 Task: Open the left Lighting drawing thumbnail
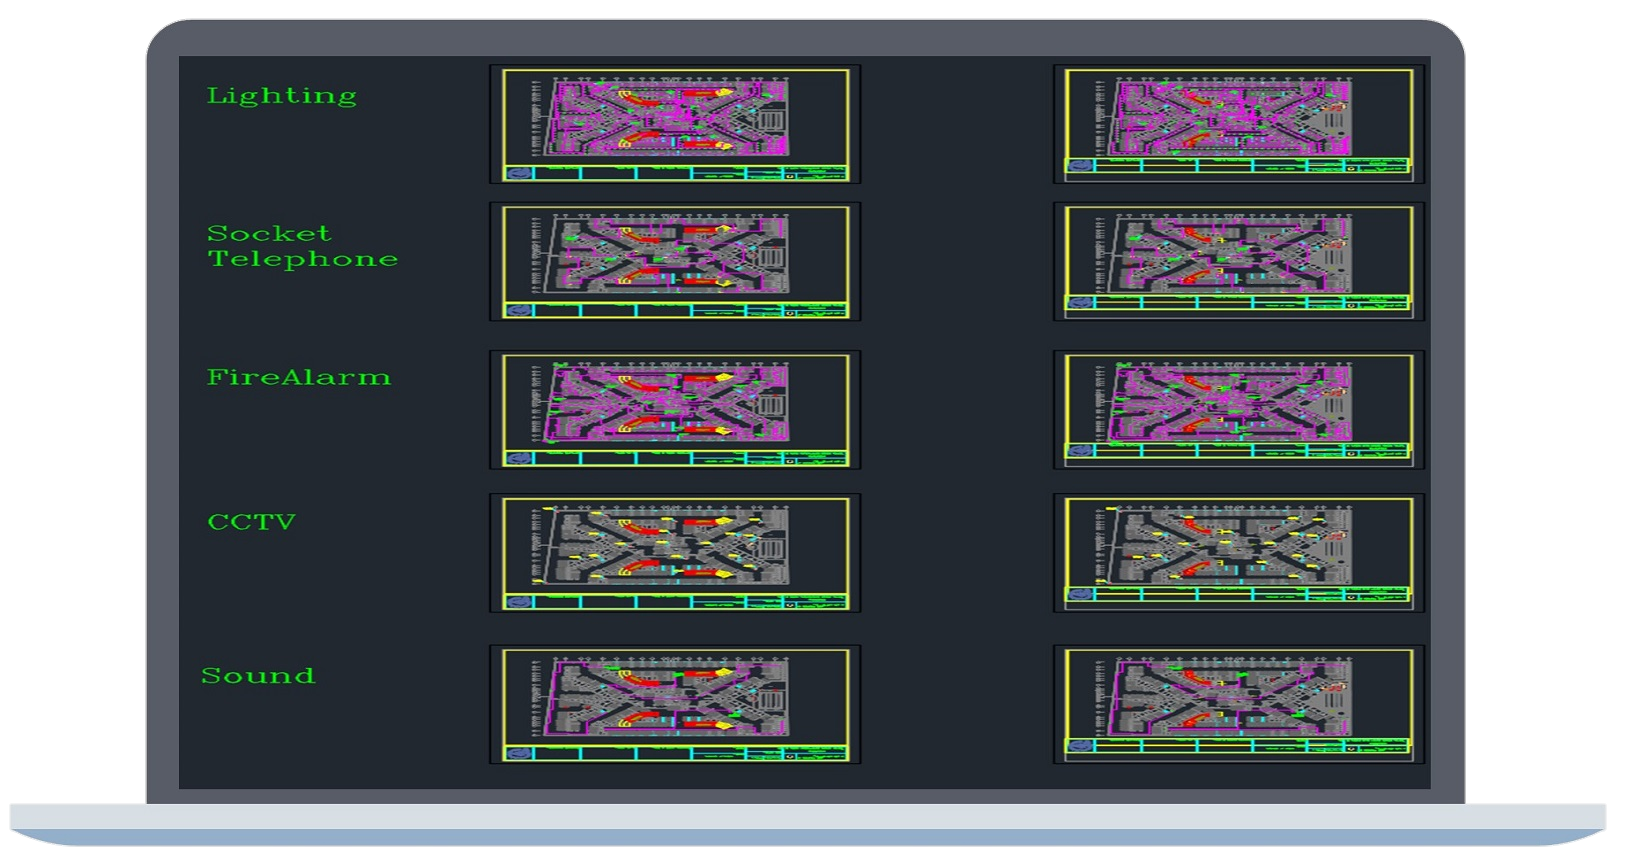pyautogui.click(x=675, y=124)
